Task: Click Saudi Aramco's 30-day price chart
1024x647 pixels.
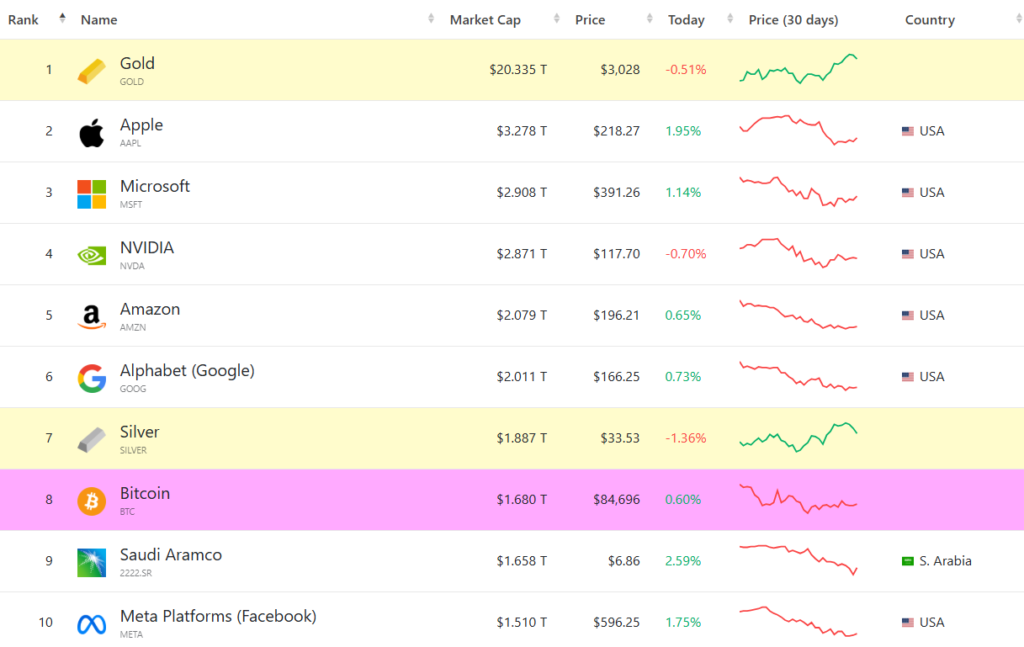Action: click(x=798, y=560)
